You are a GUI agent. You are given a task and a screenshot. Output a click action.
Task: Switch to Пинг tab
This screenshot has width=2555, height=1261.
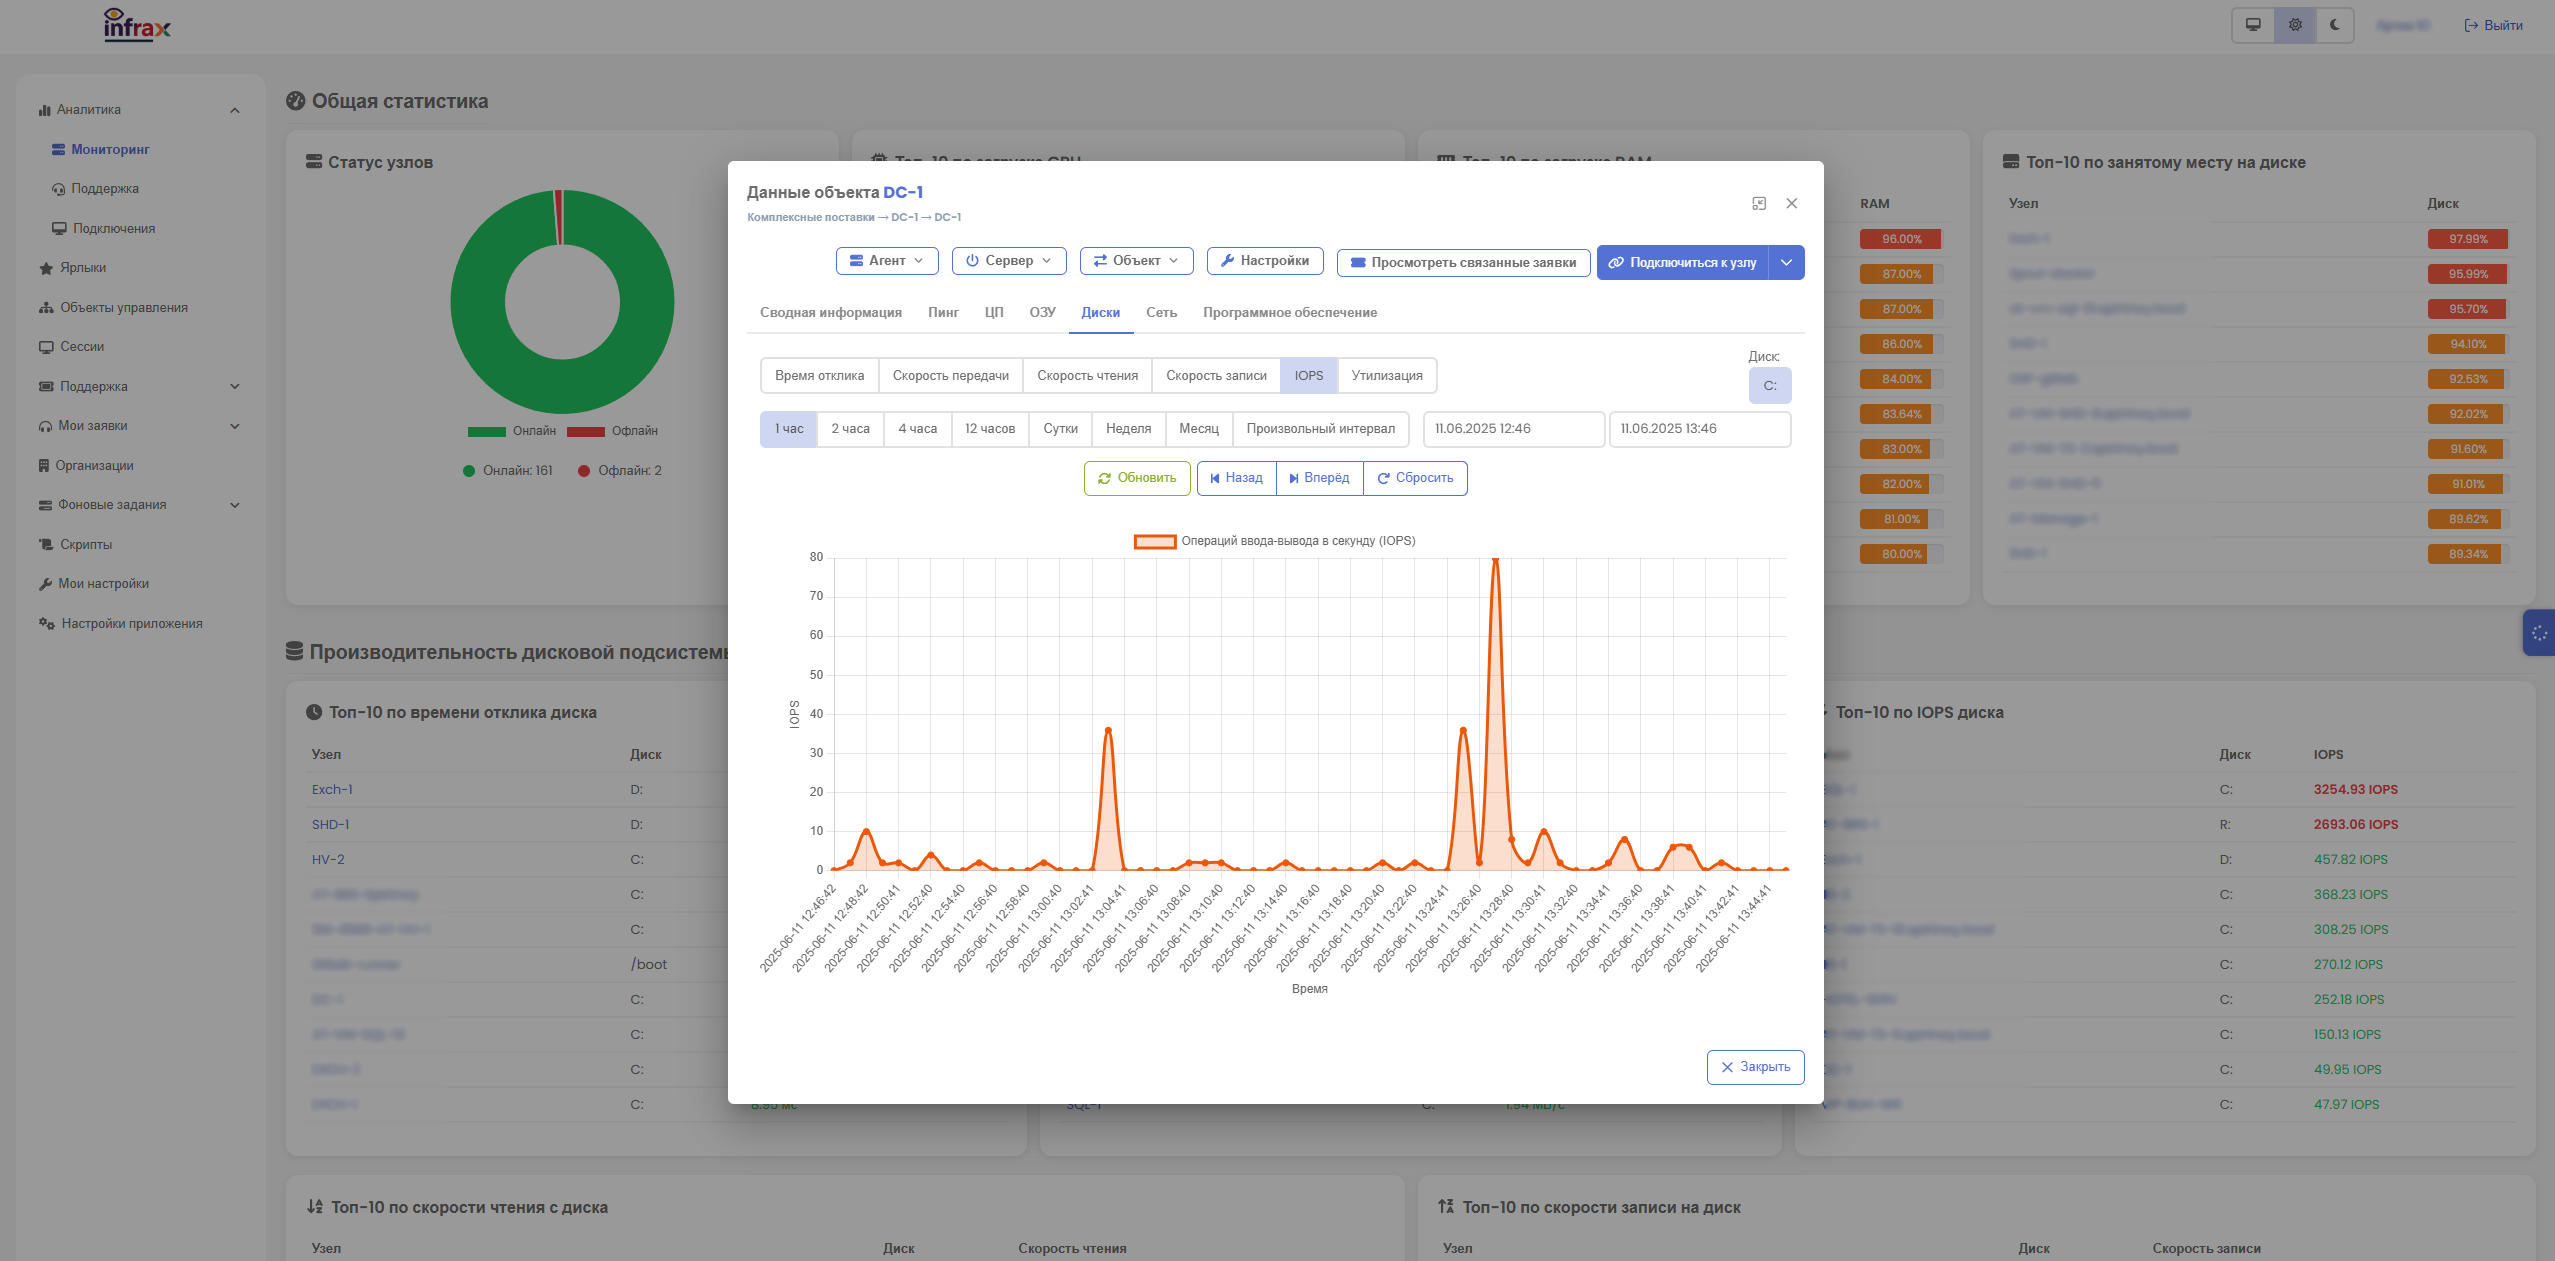tap(943, 313)
